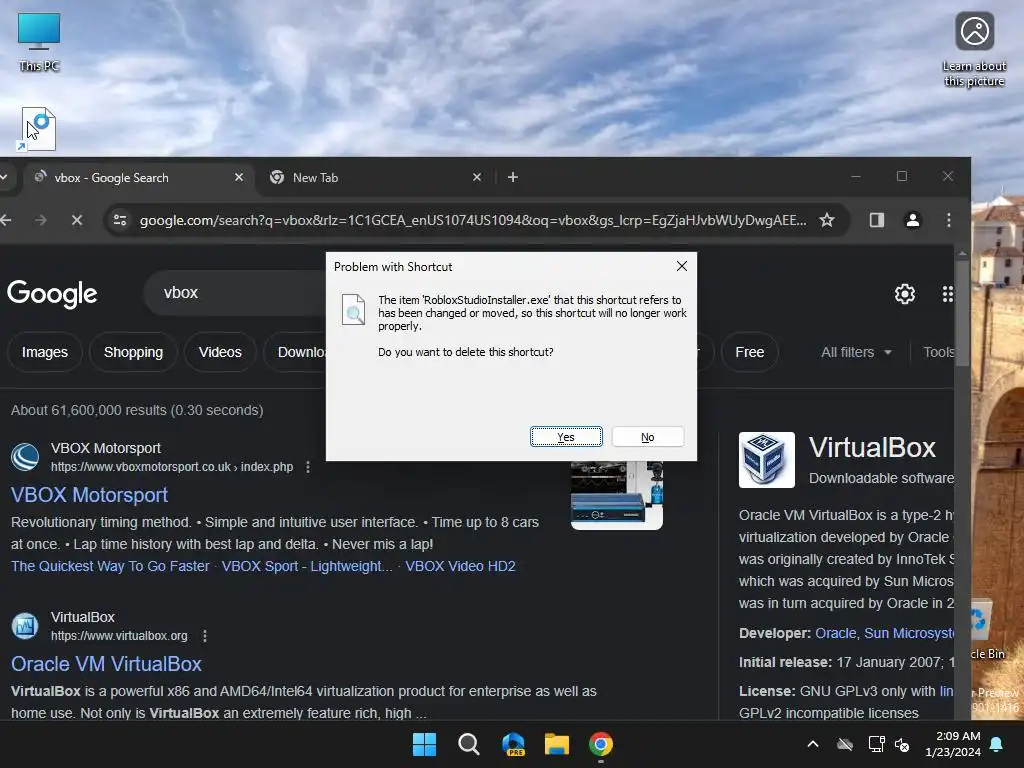Select the broken shortcut icon on desktop

(38, 129)
